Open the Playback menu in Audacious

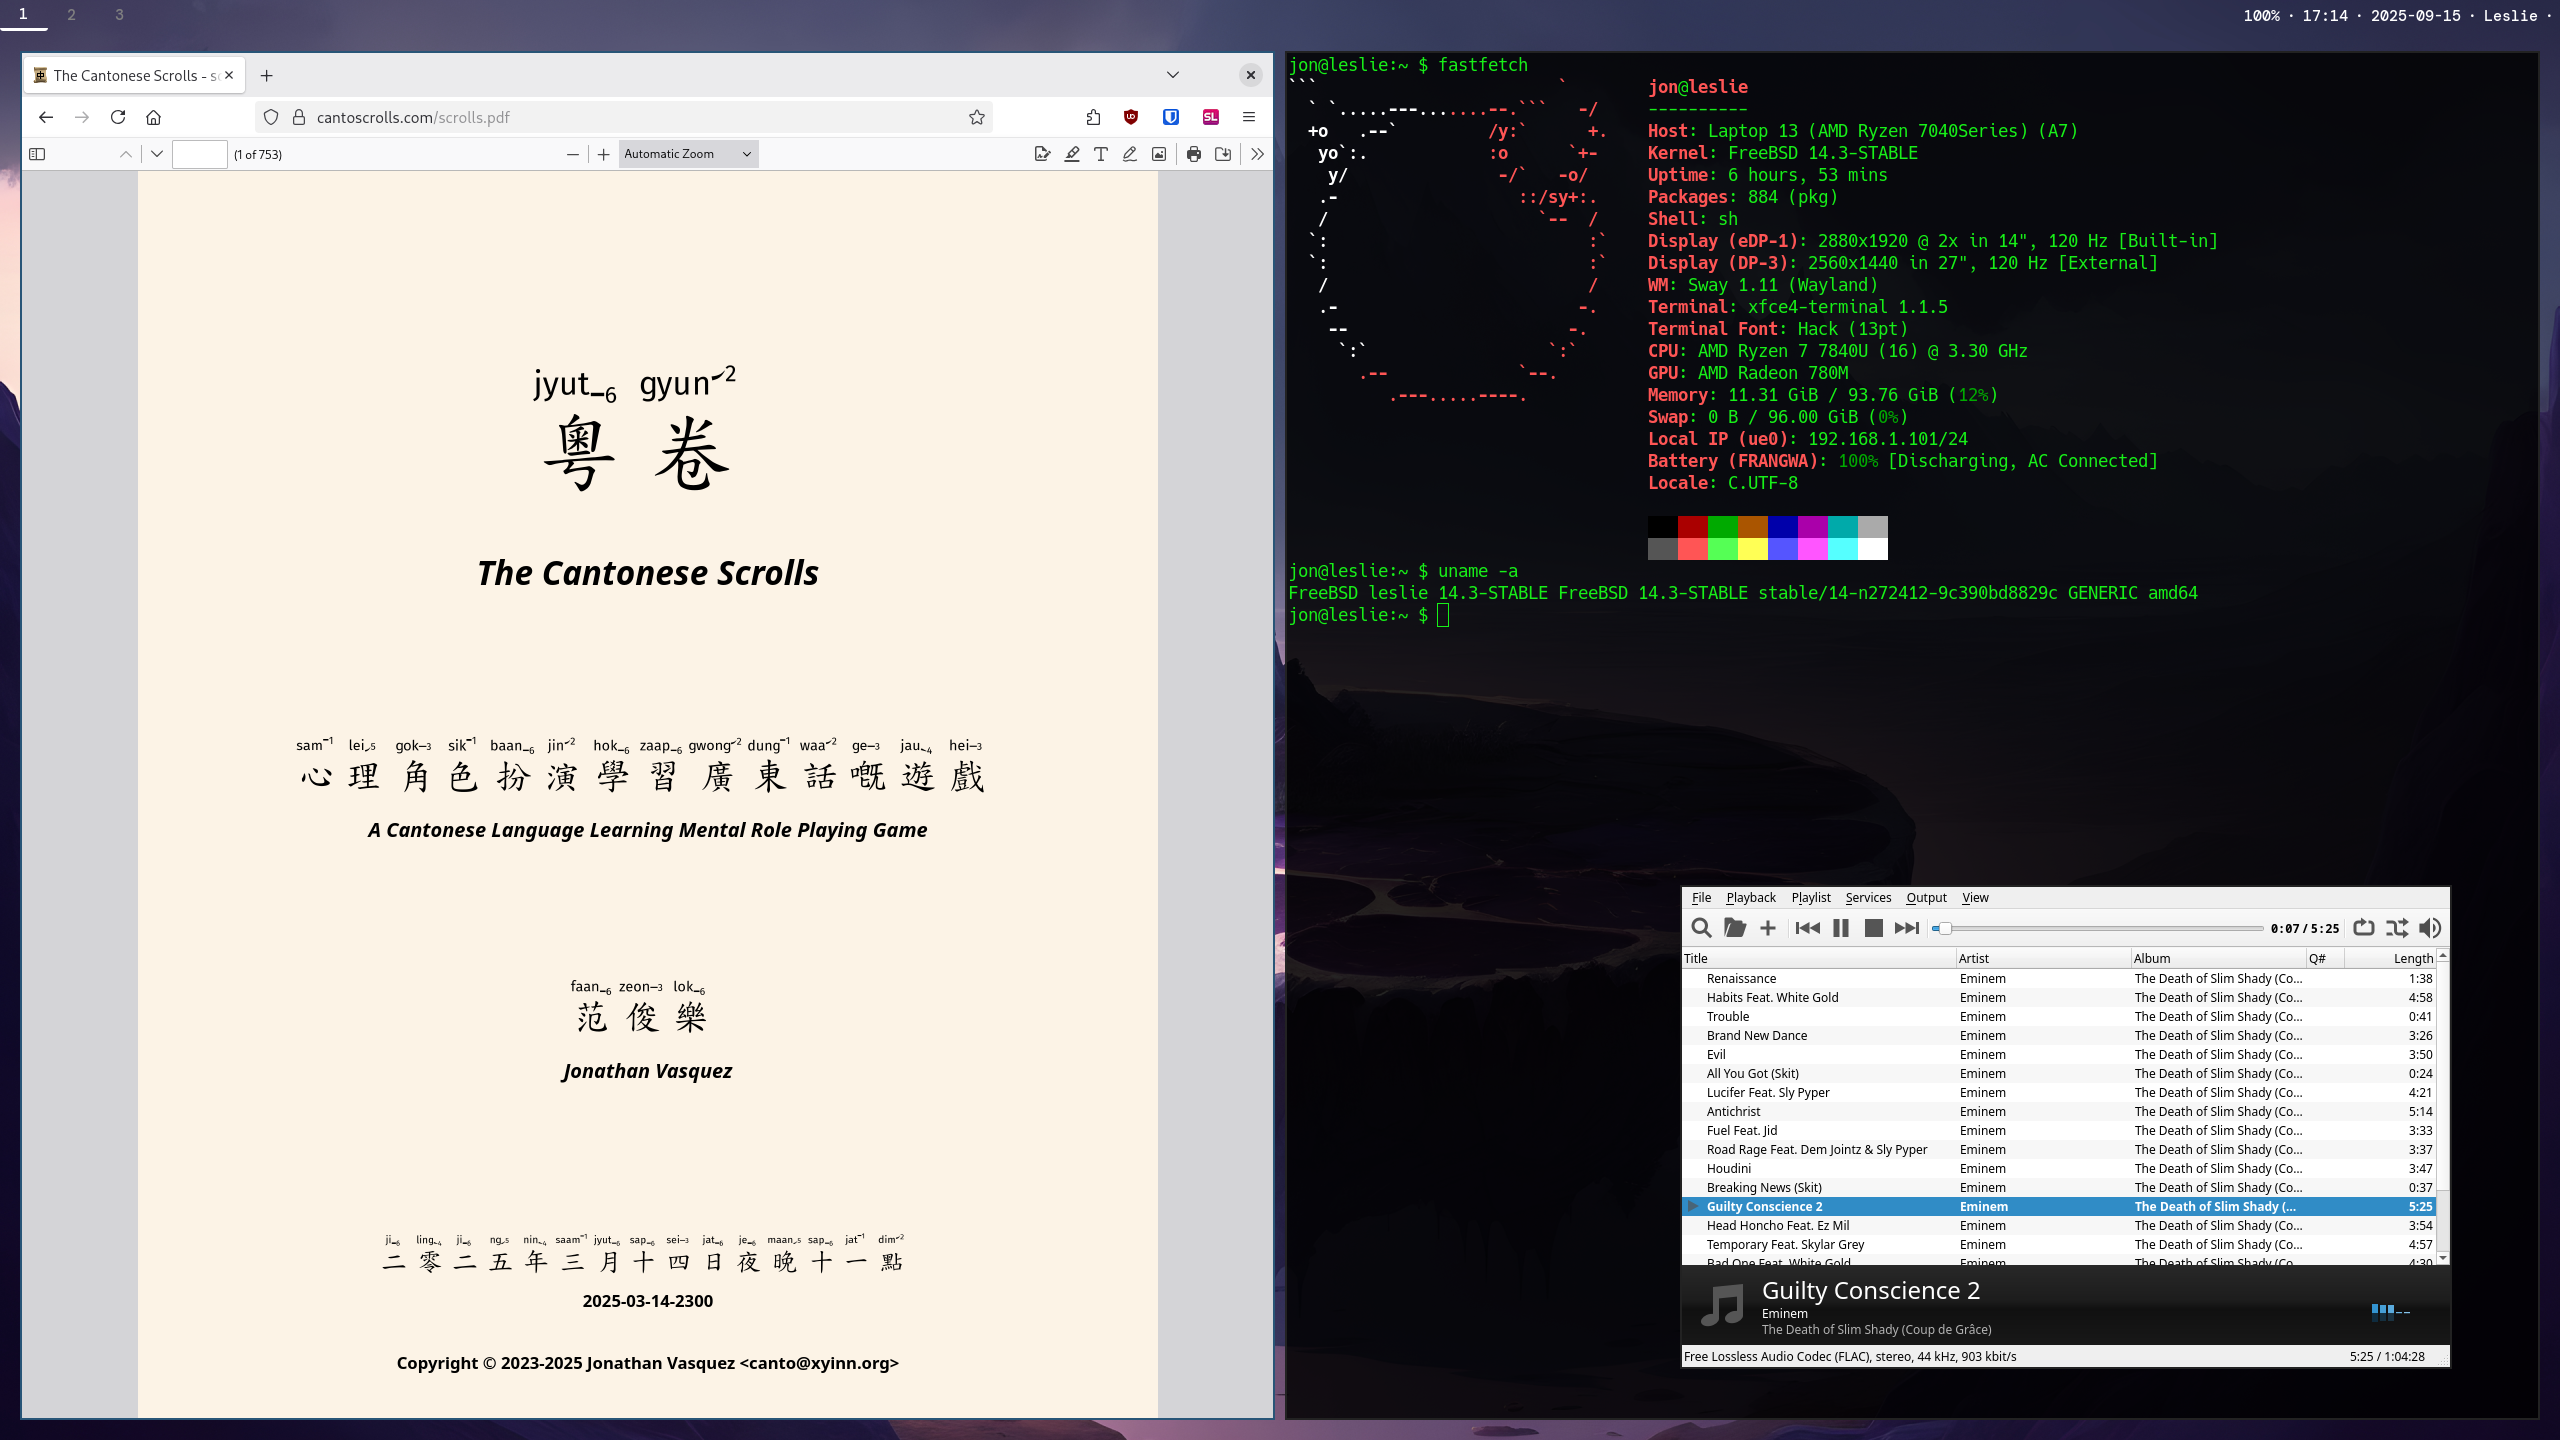click(1751, 898)
